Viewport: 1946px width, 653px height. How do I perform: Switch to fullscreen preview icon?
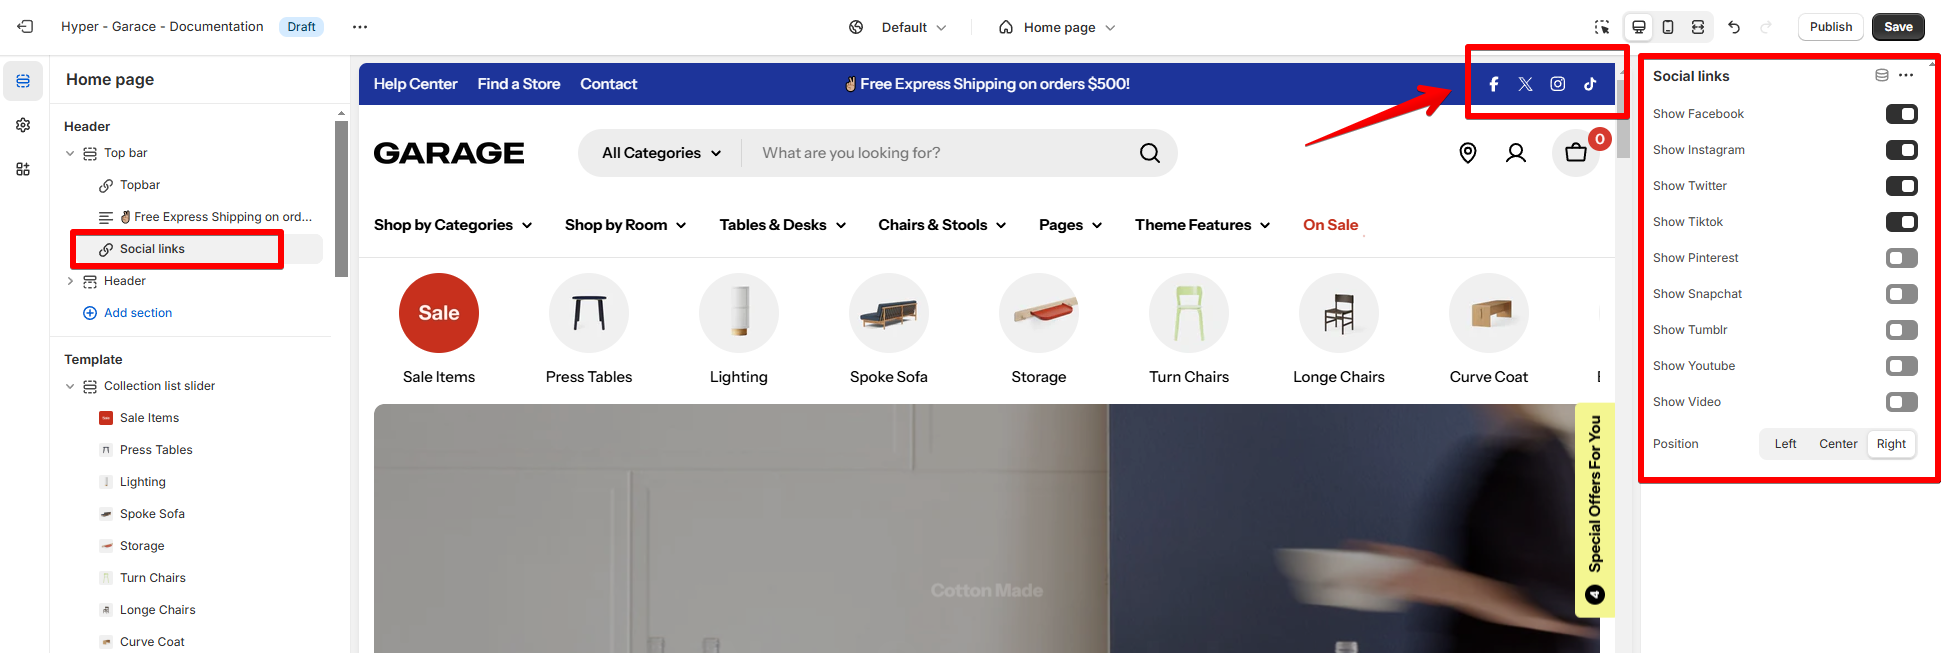click(x=1698, y=27)
